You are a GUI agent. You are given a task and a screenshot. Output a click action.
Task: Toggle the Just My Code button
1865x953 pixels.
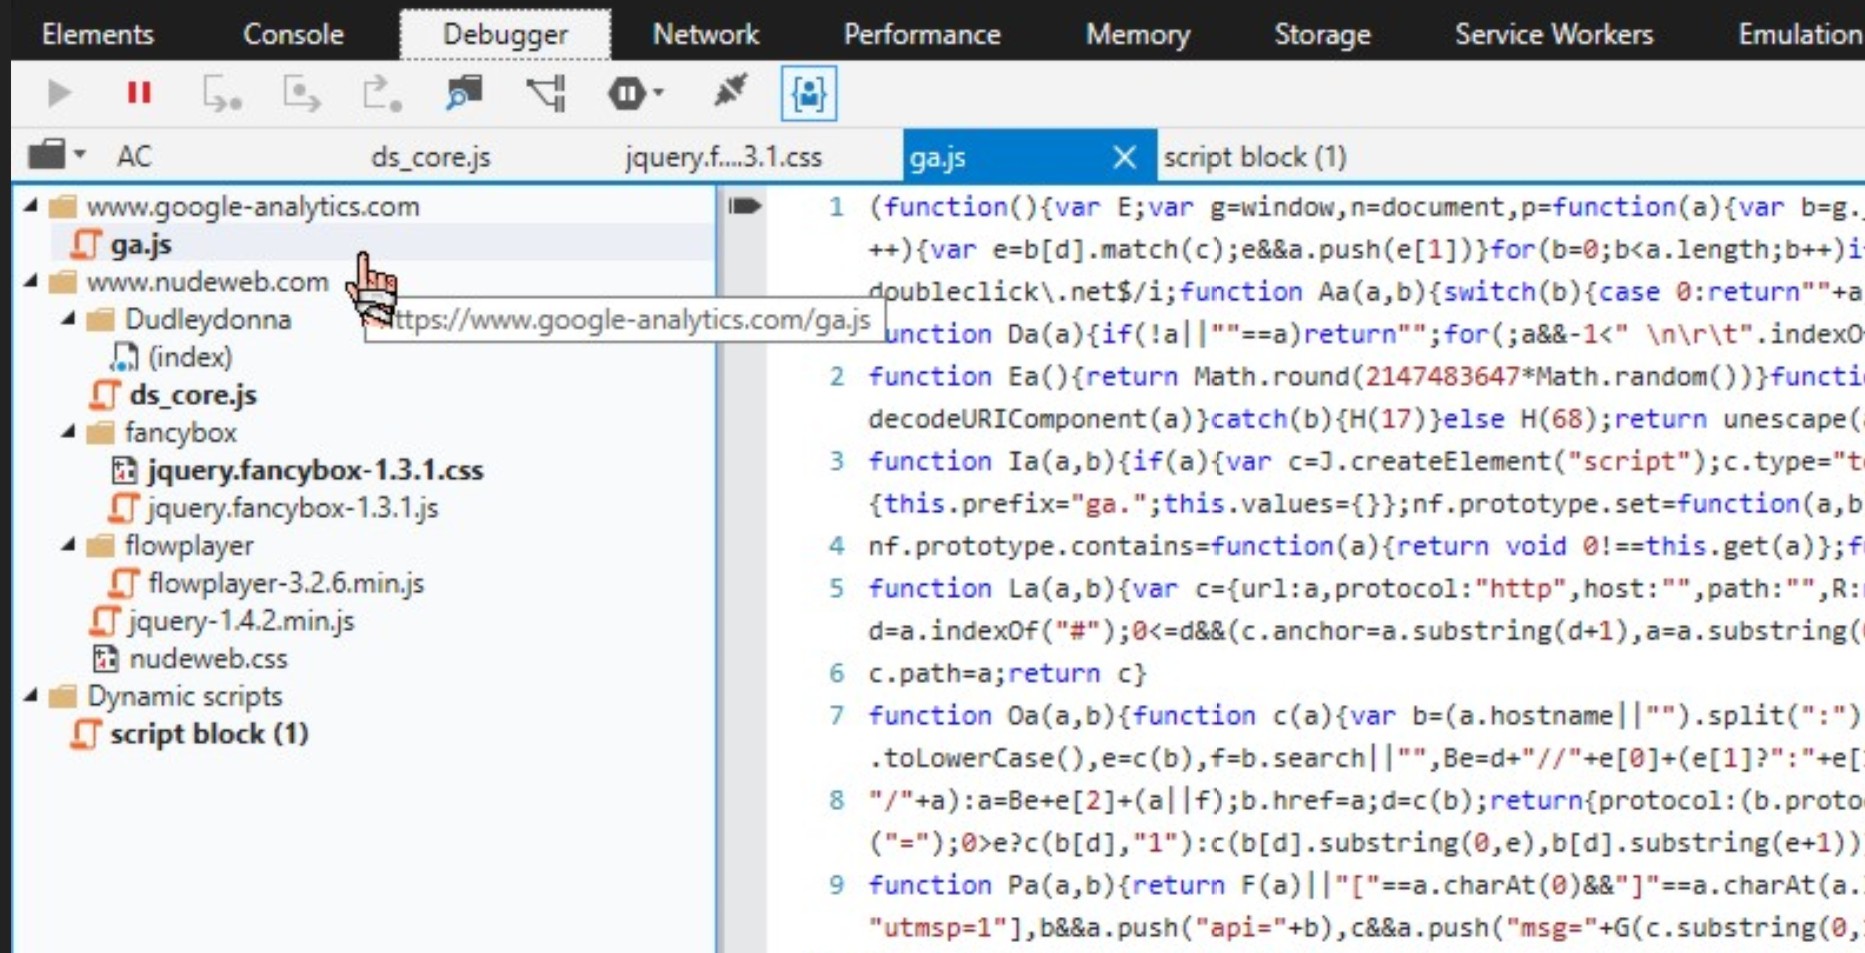808,94
